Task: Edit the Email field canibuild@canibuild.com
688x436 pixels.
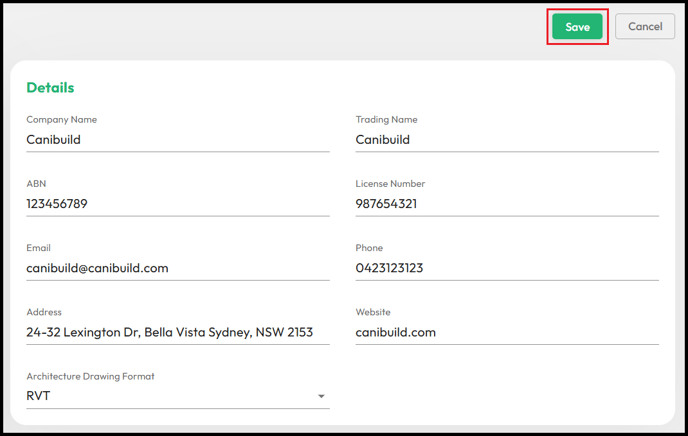Action: (x=178, y=268)
